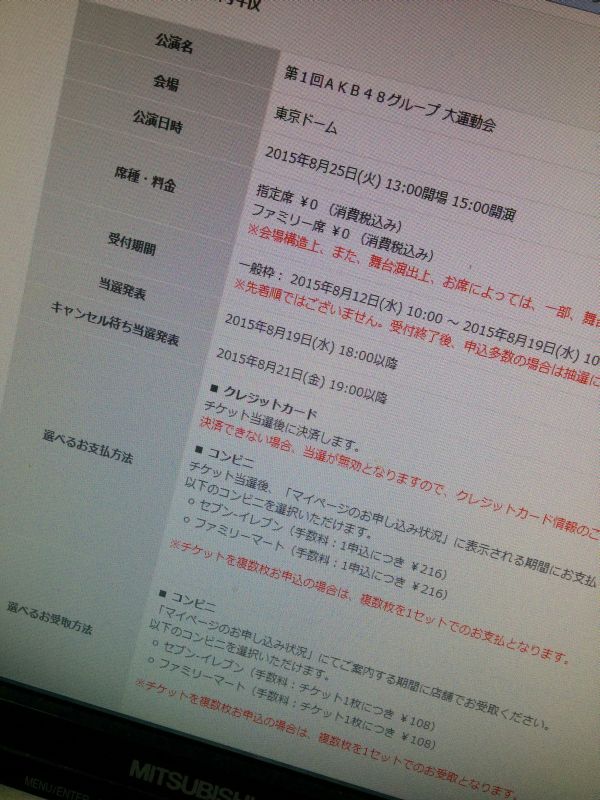Select the 当選発表 label

122,288
